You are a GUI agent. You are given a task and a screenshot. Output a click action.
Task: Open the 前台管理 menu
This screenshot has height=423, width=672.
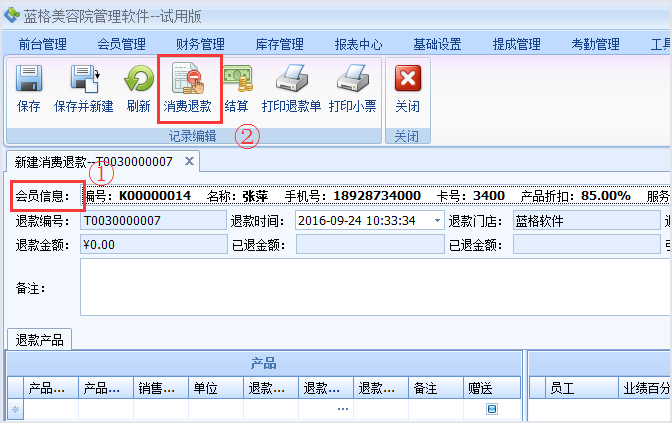(42, 44)
